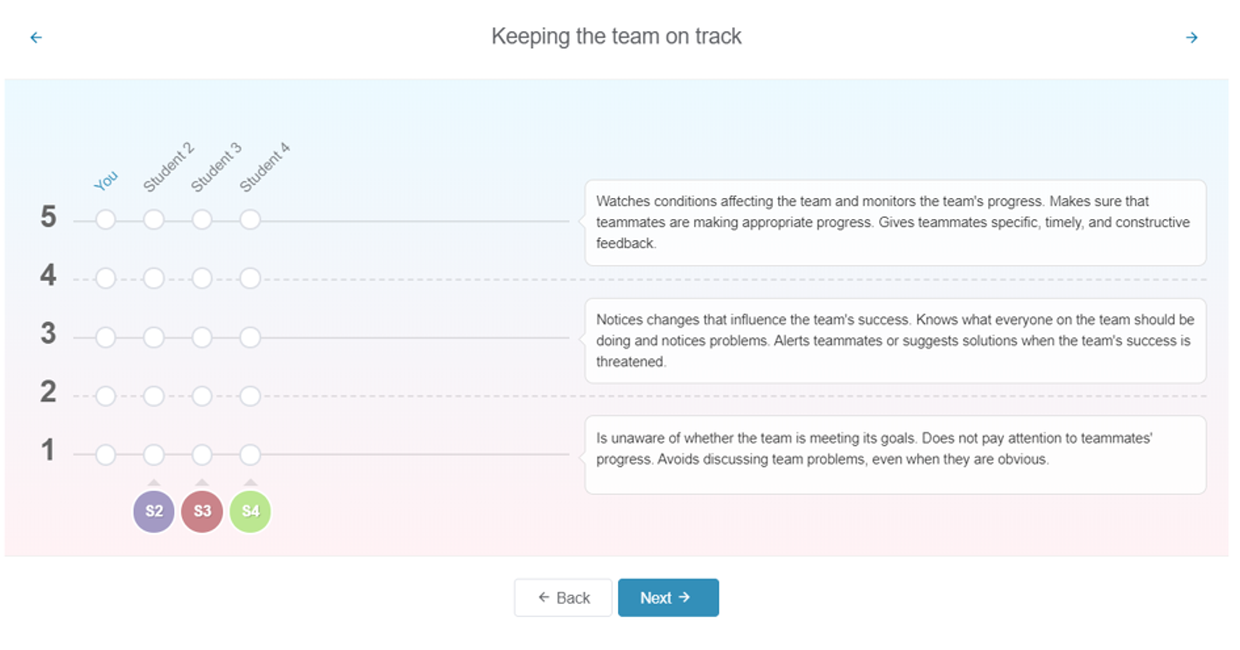
Task: Rate Student 4 at level 5
Action: coord(250,220)
